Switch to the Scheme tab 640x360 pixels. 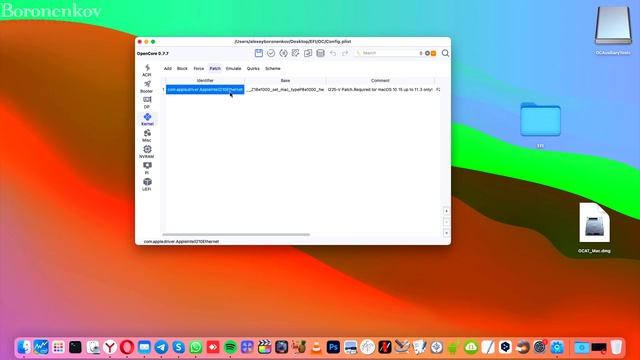click(x=273, y=69)
